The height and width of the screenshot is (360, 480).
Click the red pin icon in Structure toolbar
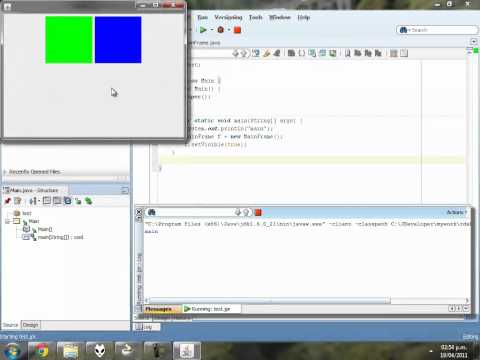point(8,201)
